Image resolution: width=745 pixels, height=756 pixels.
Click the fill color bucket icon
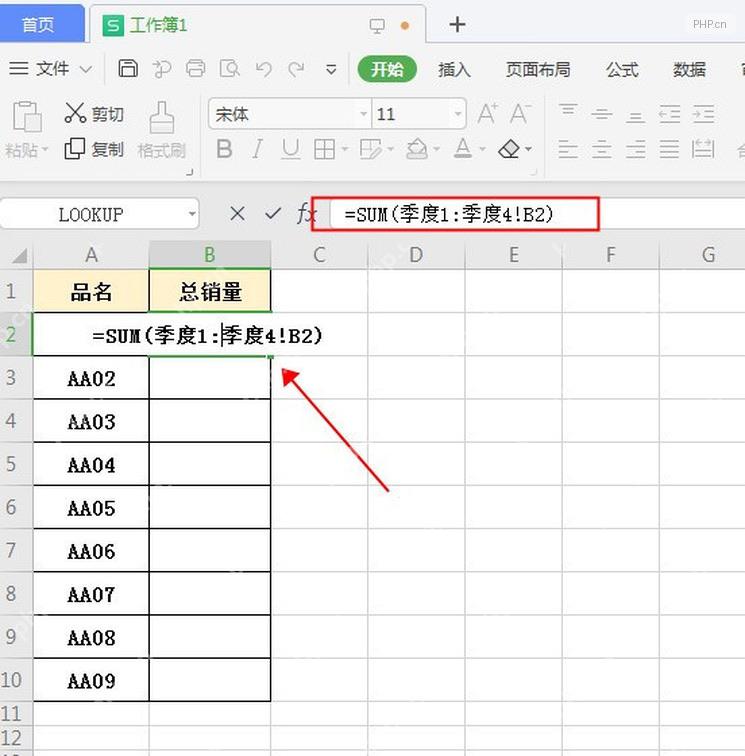417,149
